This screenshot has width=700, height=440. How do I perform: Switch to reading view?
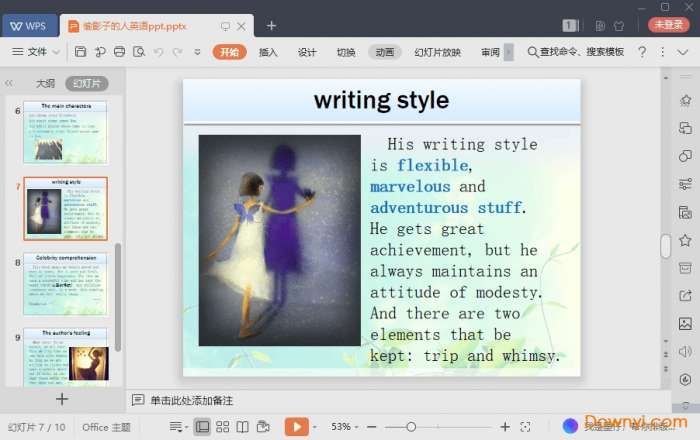[243, 427]
